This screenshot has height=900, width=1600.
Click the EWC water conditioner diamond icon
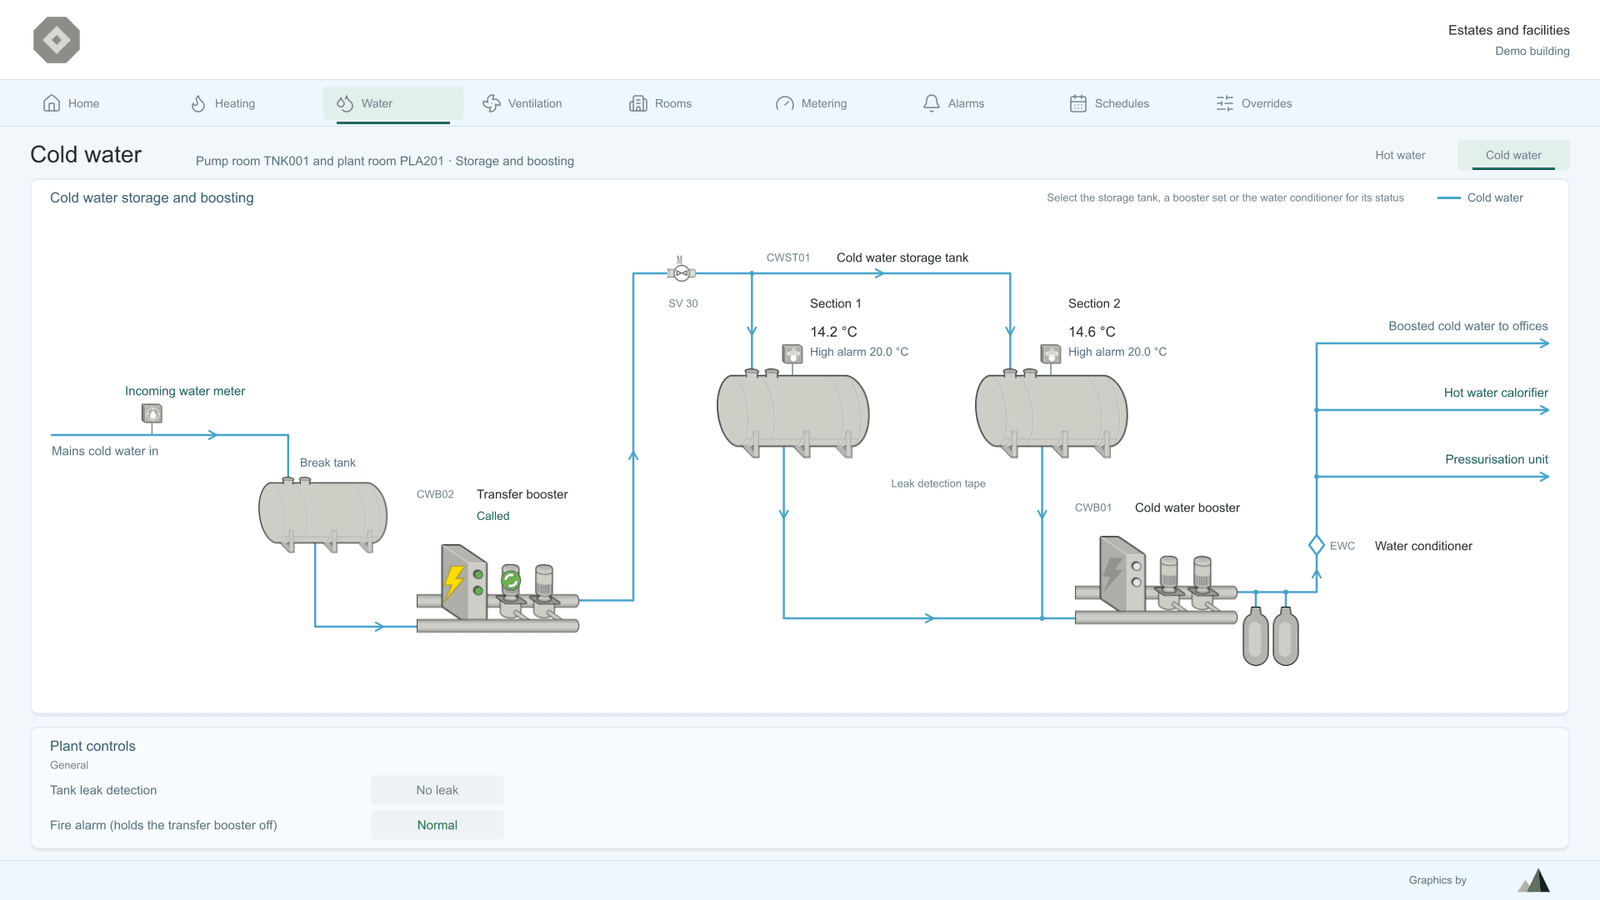1316,545
